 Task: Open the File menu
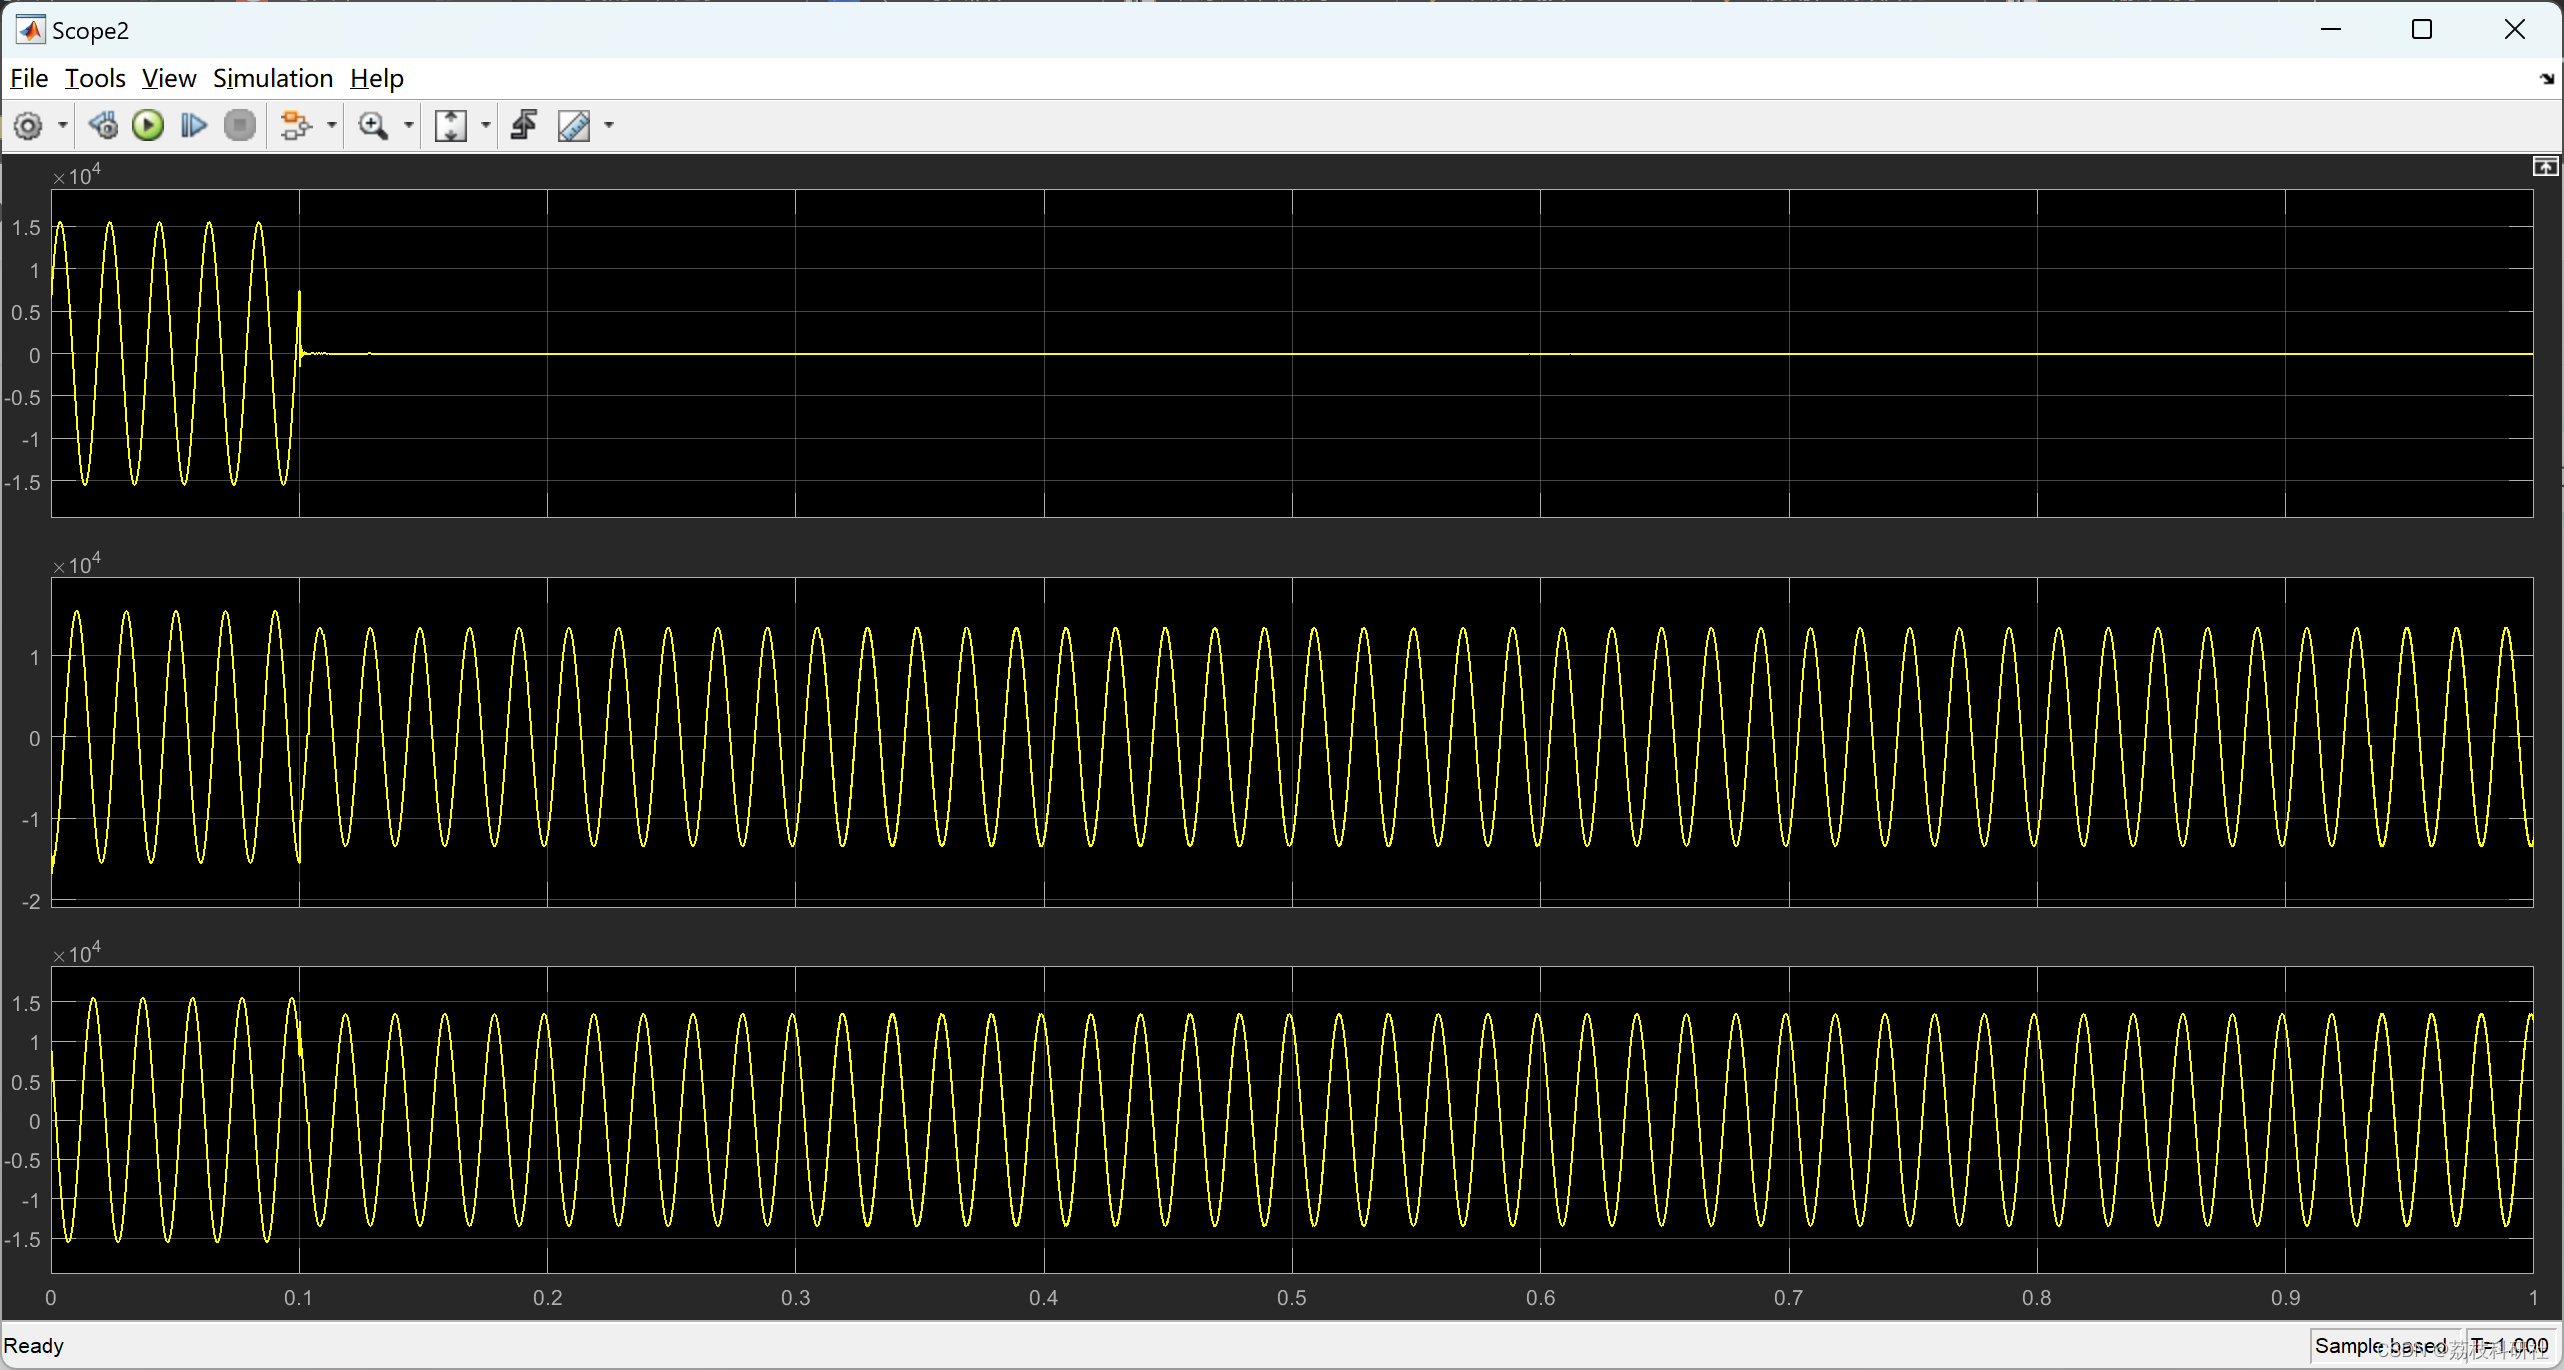29,78
